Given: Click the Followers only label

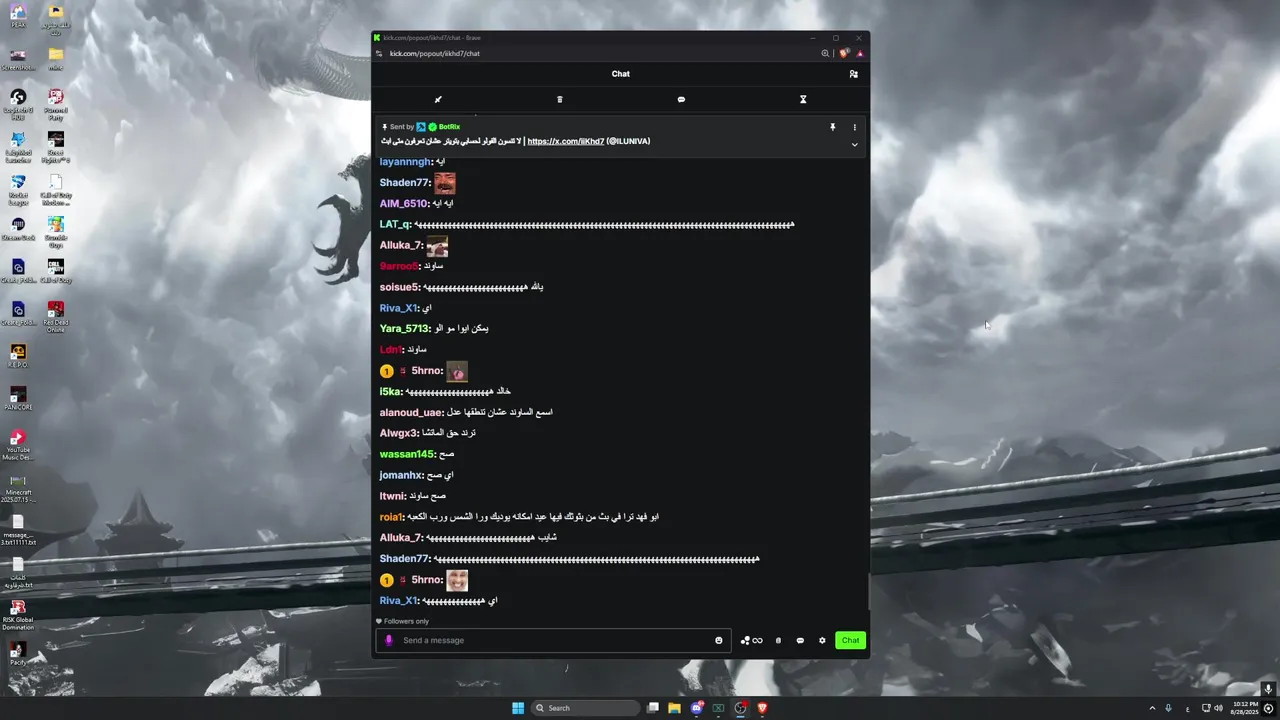Looking at the screenshot, I should [x=407, y=621].
